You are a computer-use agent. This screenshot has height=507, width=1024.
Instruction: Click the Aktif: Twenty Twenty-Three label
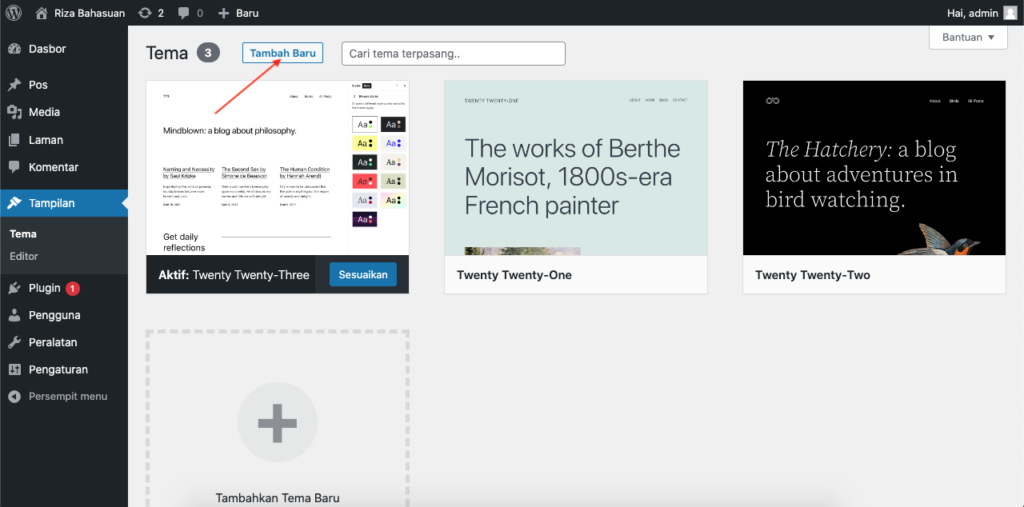click(x=234, y=275)
